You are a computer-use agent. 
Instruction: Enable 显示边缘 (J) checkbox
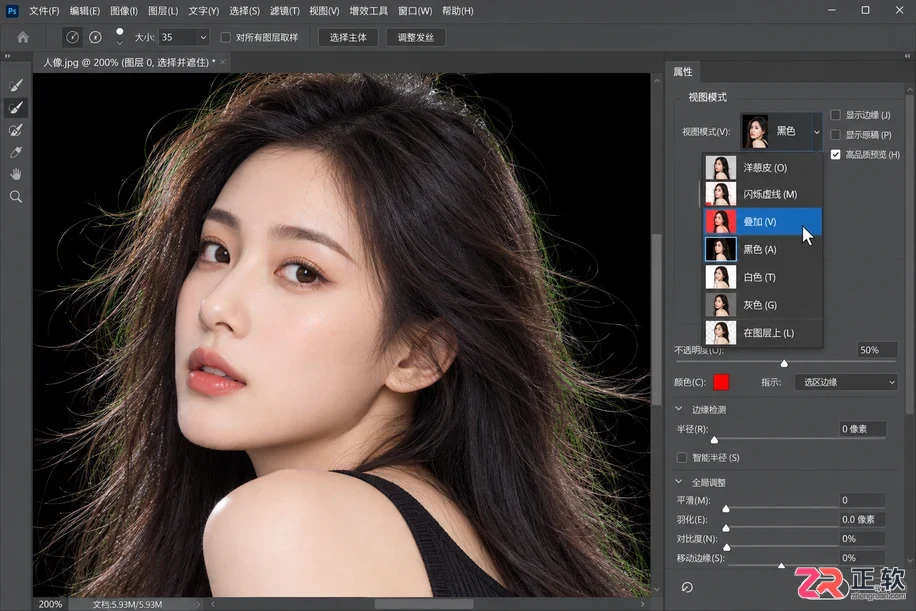(x=835, y=115)
